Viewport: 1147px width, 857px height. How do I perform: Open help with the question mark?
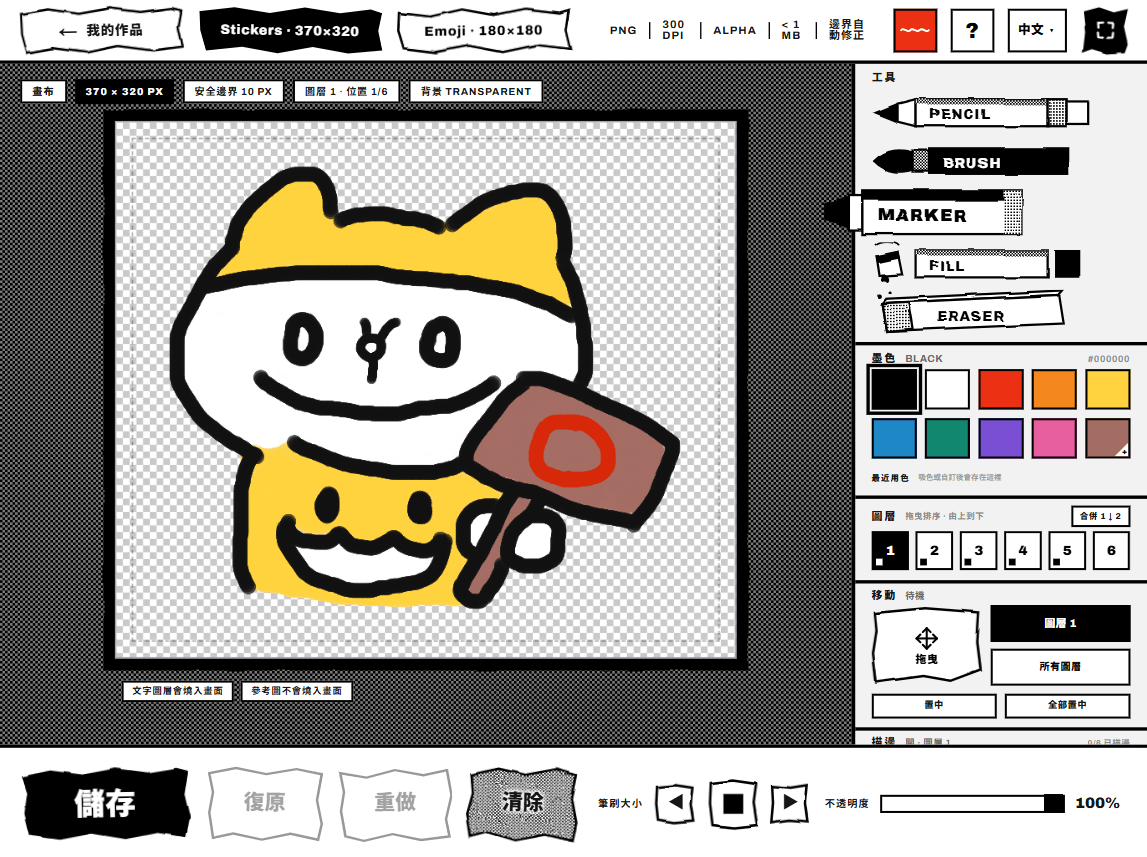coord(972,31)
